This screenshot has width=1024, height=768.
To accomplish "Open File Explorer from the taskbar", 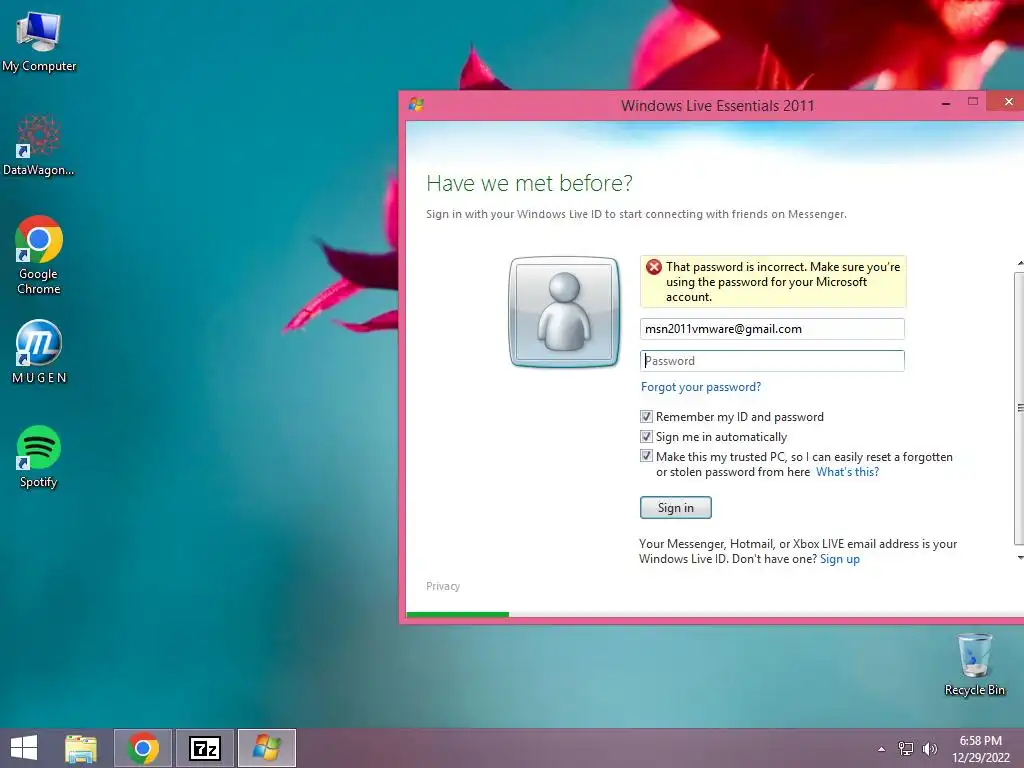I will click(x=81, y=748).
